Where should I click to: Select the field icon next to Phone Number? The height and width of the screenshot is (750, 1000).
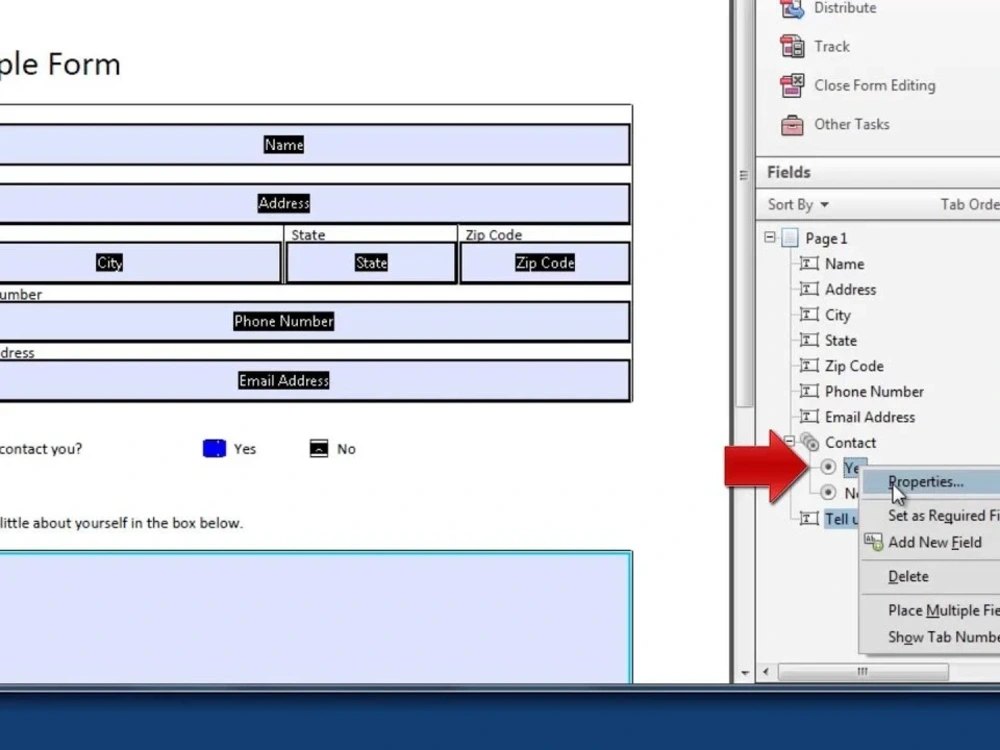pos(810,391)
